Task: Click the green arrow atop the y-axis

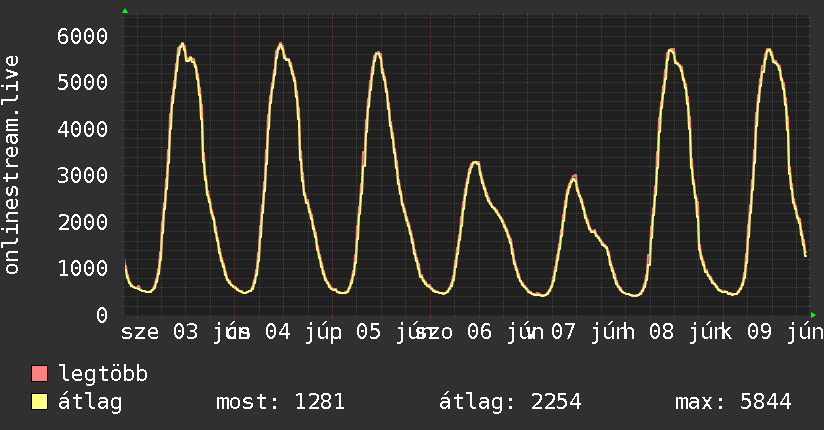Action: pos(125,11)
